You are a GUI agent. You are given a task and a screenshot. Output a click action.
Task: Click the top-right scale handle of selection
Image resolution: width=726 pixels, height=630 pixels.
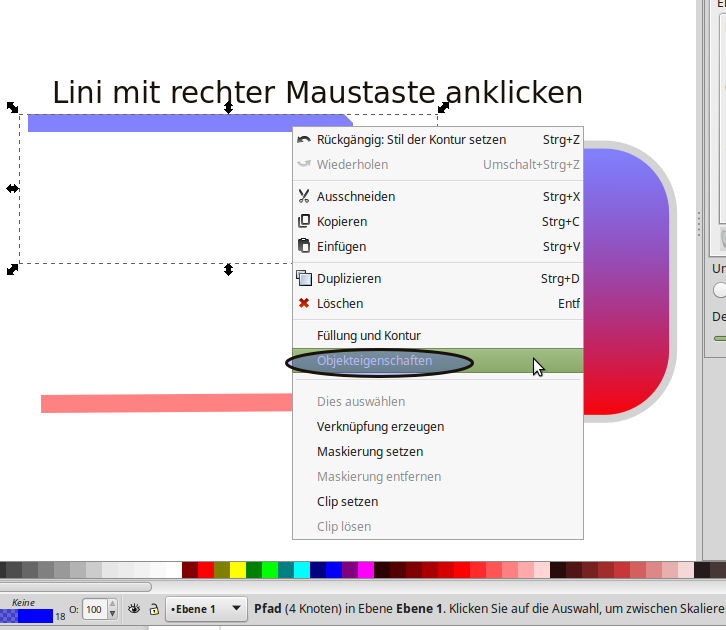point(444,107)
